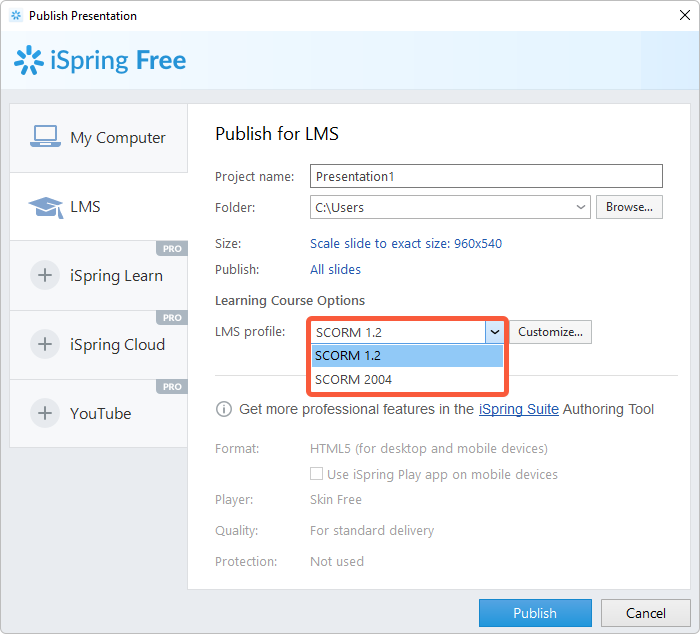Click the plus icon next to iSpring Learn

point(45,275)
